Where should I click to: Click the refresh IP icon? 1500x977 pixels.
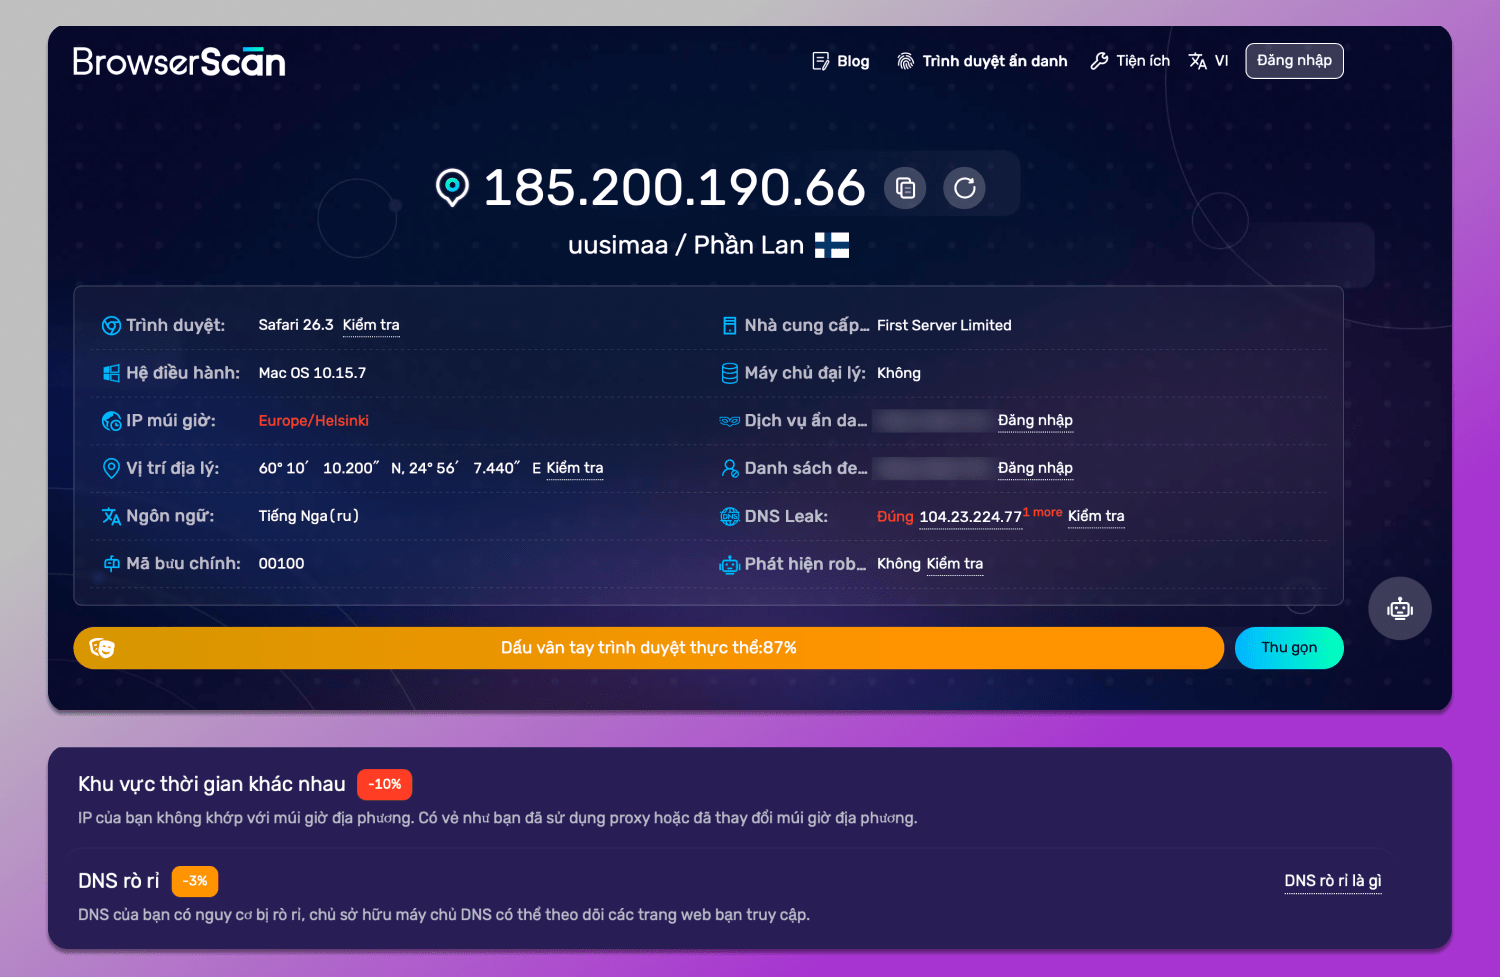click(x=963, y=187)
